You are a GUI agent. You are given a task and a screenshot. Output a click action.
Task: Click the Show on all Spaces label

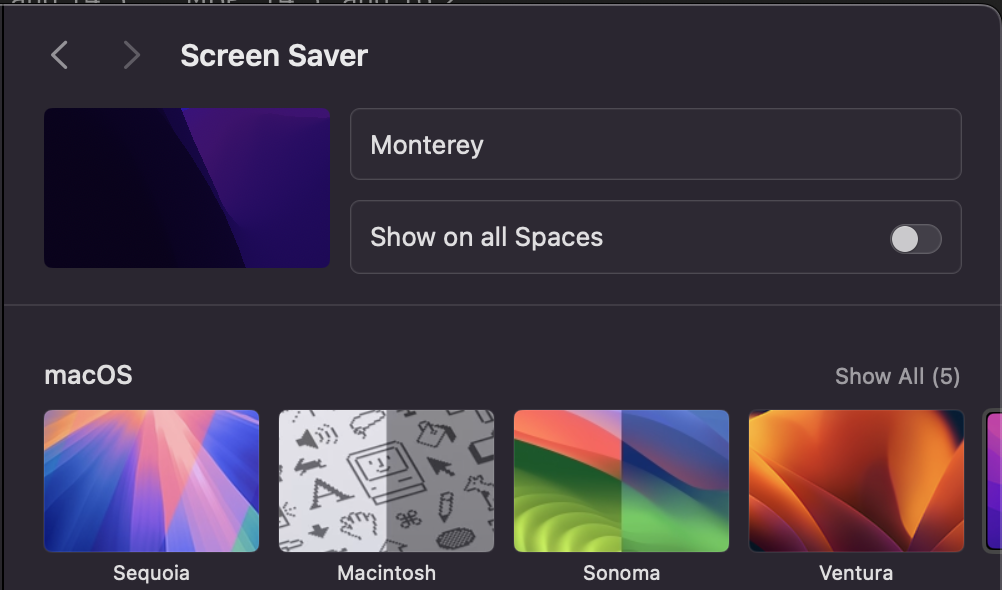(486, 237)
